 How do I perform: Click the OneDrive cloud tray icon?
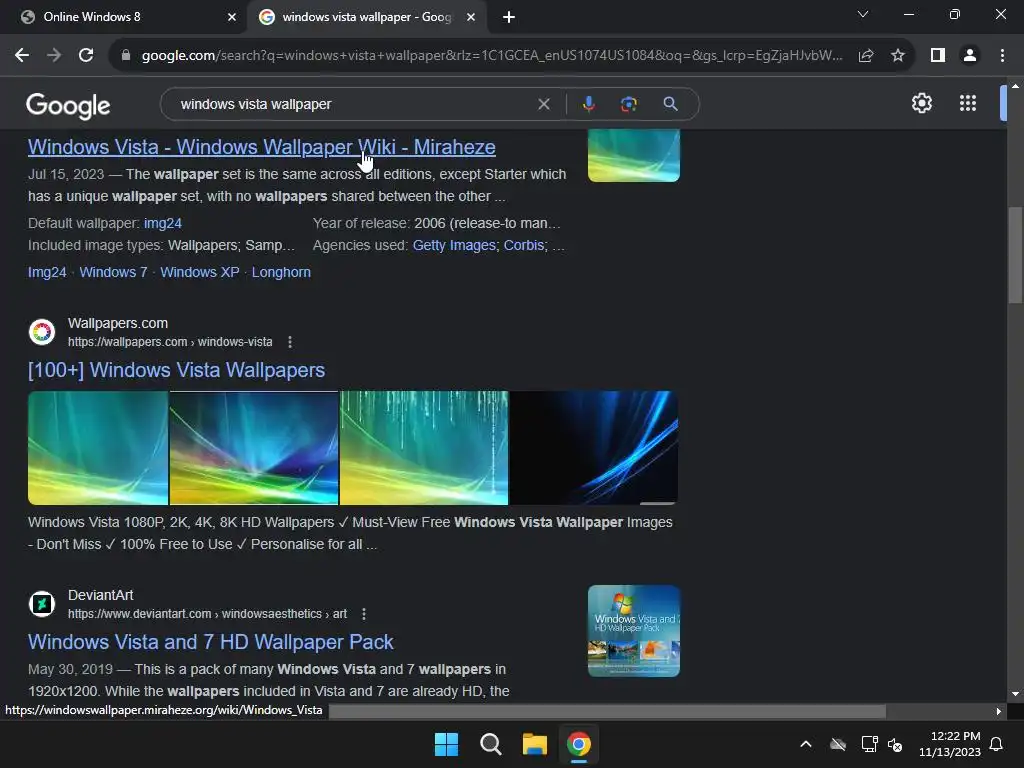pyautogui.click(x=838, y=744)
